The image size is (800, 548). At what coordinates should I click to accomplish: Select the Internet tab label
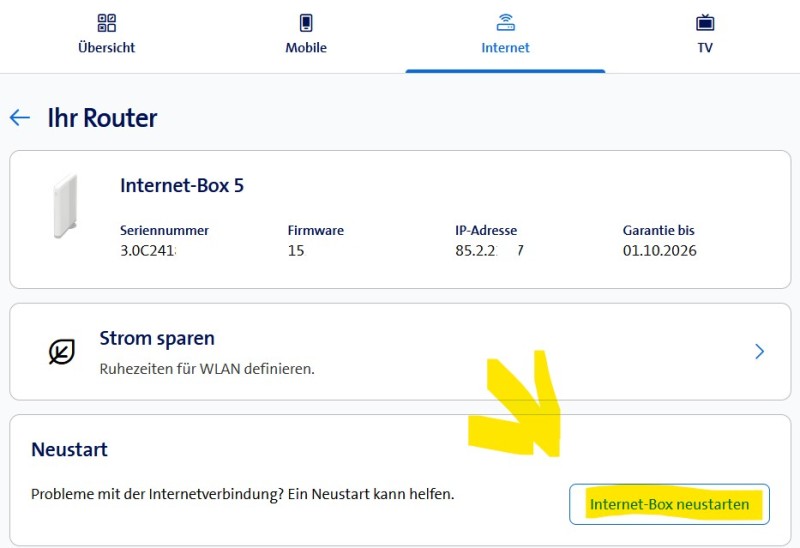click(505, 47)
